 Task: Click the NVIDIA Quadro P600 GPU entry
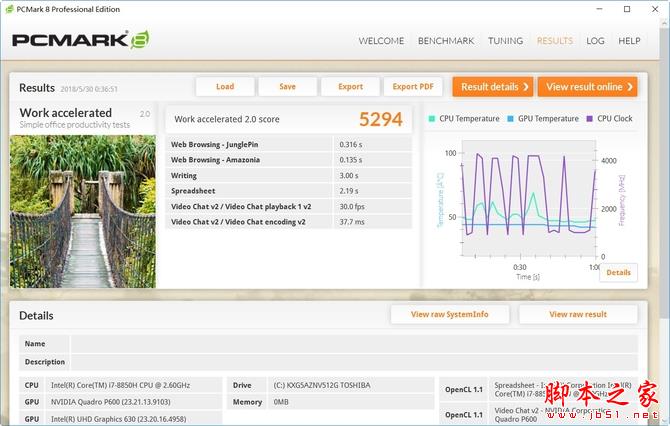(111, 402)
